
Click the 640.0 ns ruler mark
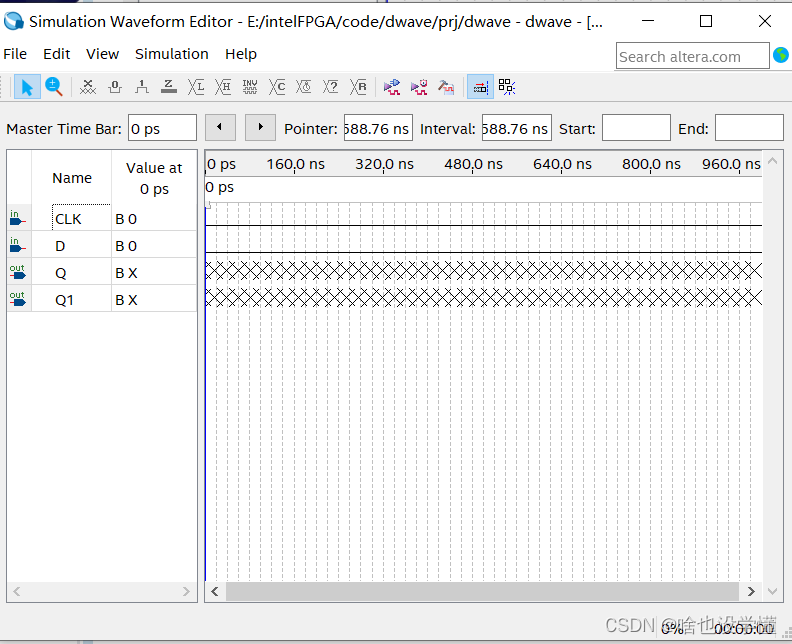pyautogui.click(x=562, y=164)
